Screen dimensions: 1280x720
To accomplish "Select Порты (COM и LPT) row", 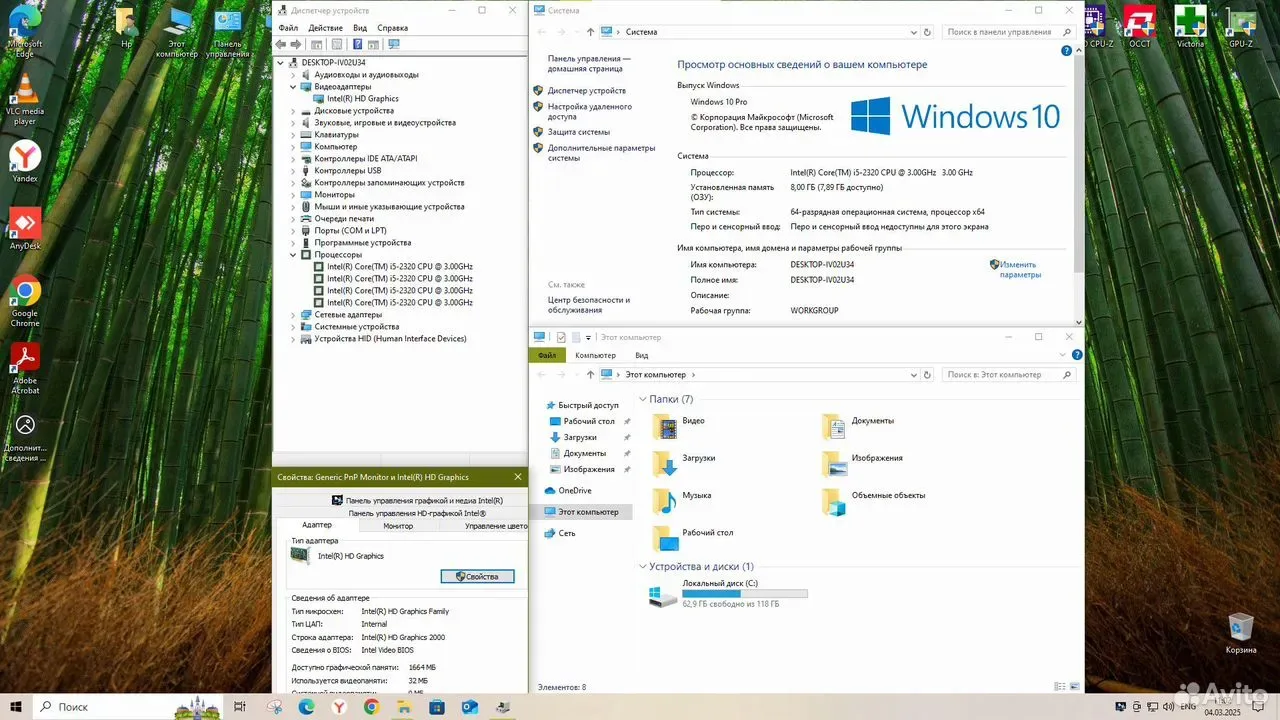I will pos(350,231).
